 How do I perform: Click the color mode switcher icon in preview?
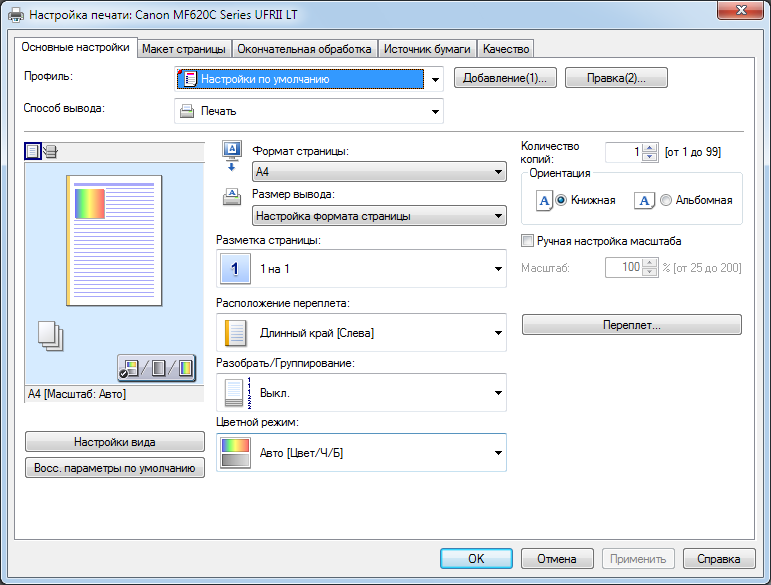tap(156, 368)
